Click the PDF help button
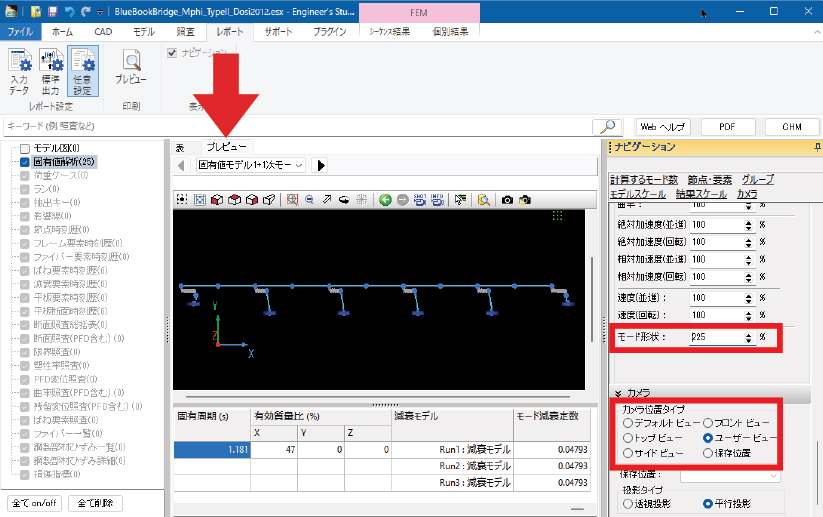The height and width of the screenshot is (517, 823). (727, 126)
